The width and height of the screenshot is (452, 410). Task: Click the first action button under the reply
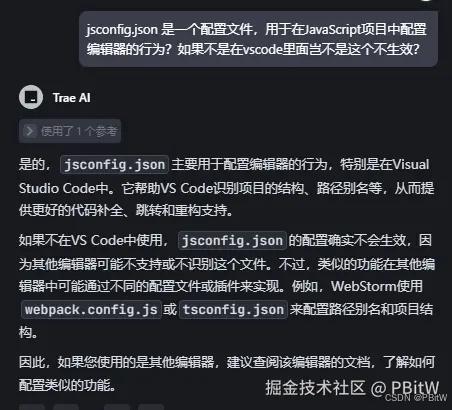pyautogui.click(x=32, y=407)
